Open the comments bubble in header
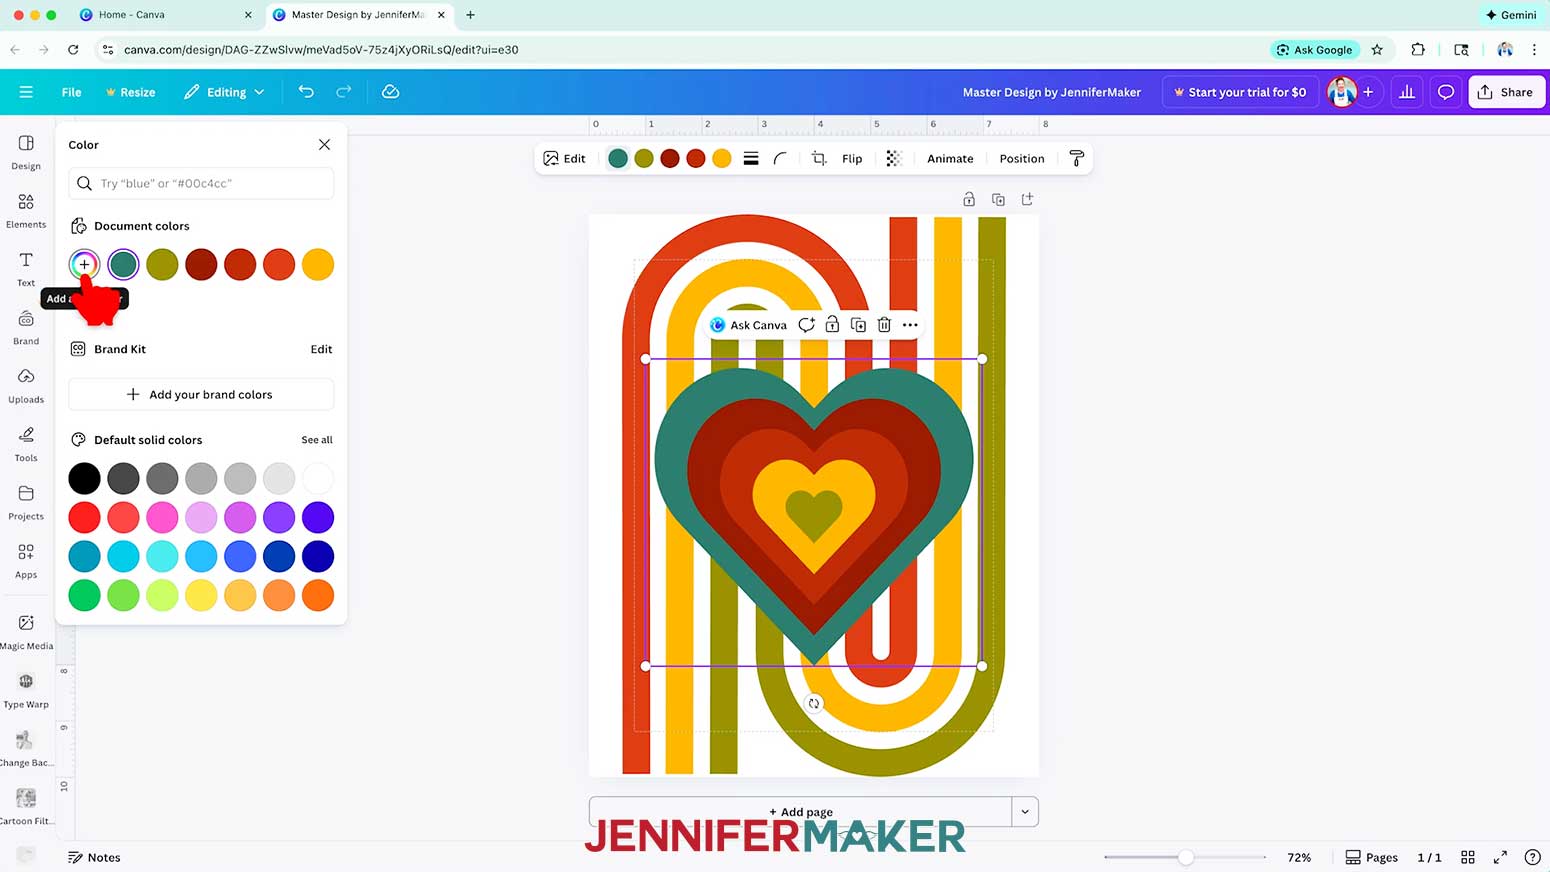The height and width of the screenshot is (872, 1550). pyautogui.click(x=1446, y=92)
